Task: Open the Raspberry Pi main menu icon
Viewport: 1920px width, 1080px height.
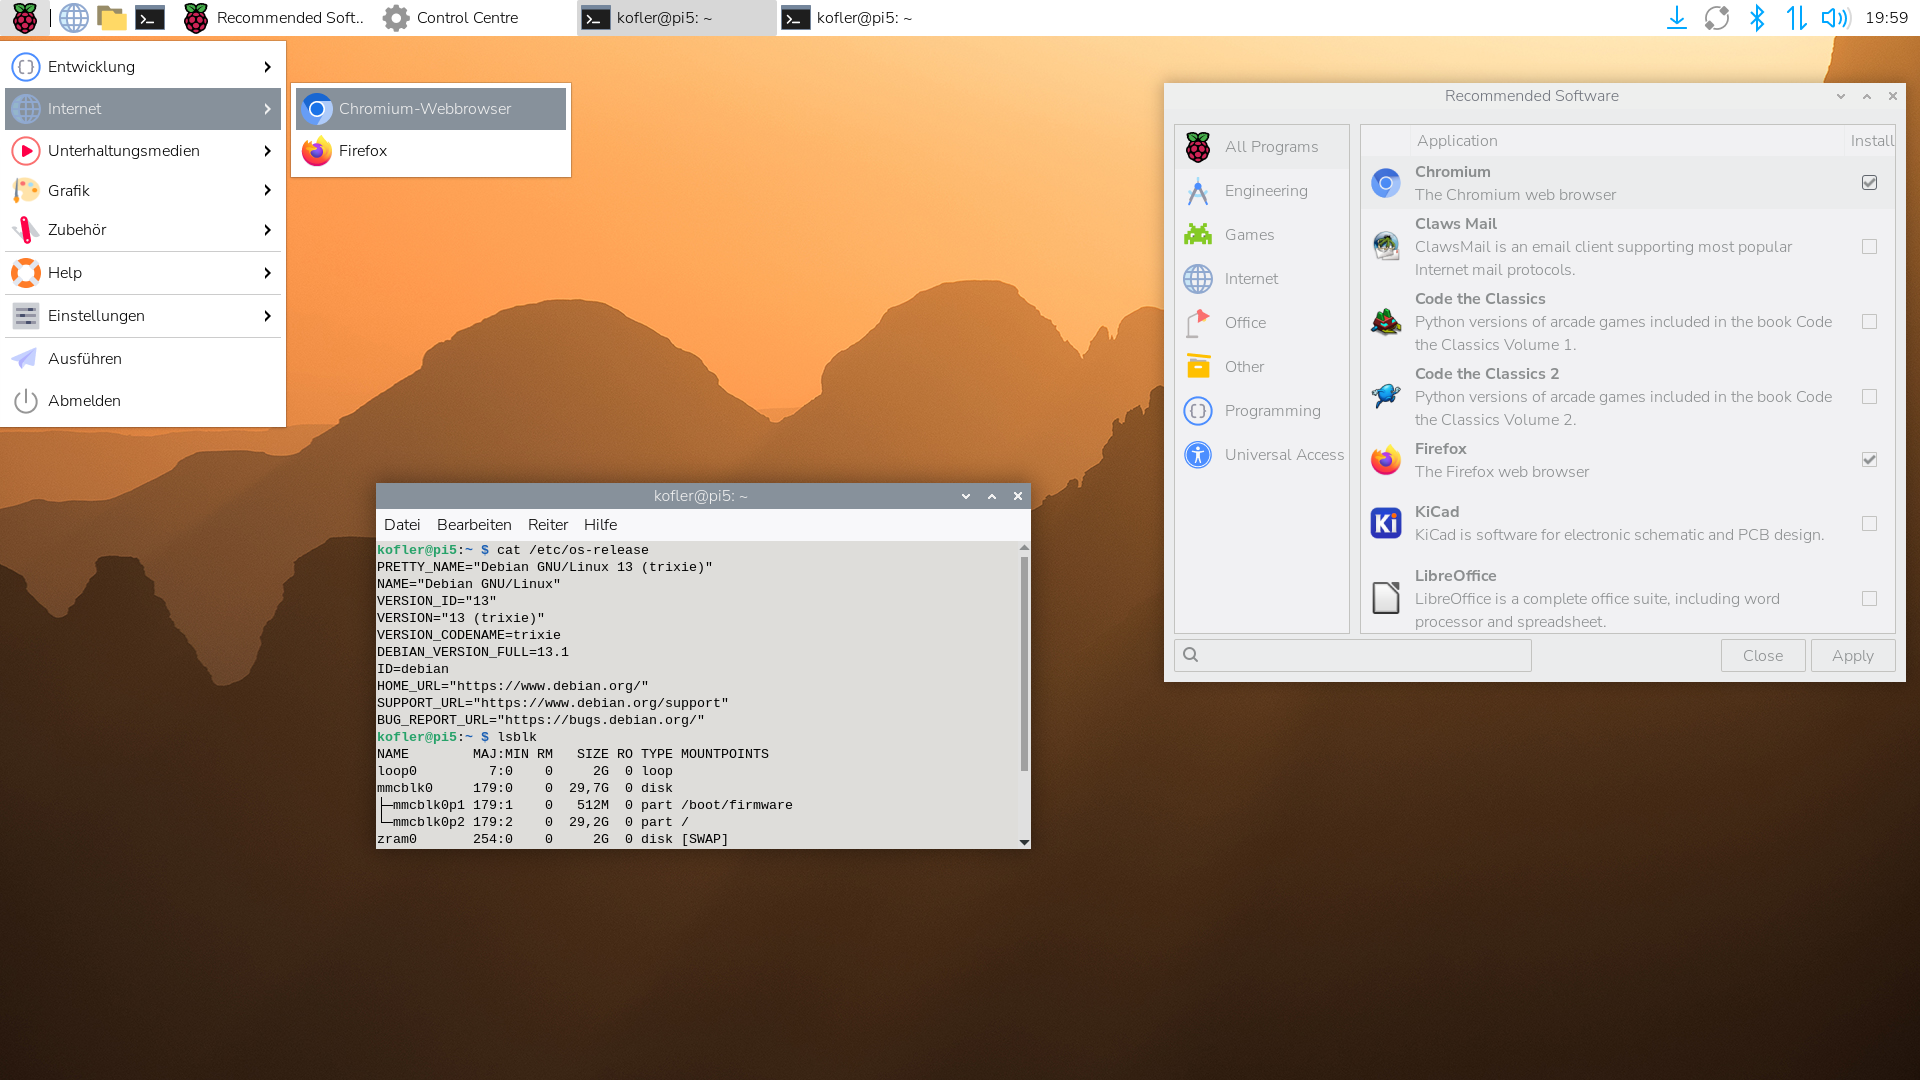Action: coord(24,18)
